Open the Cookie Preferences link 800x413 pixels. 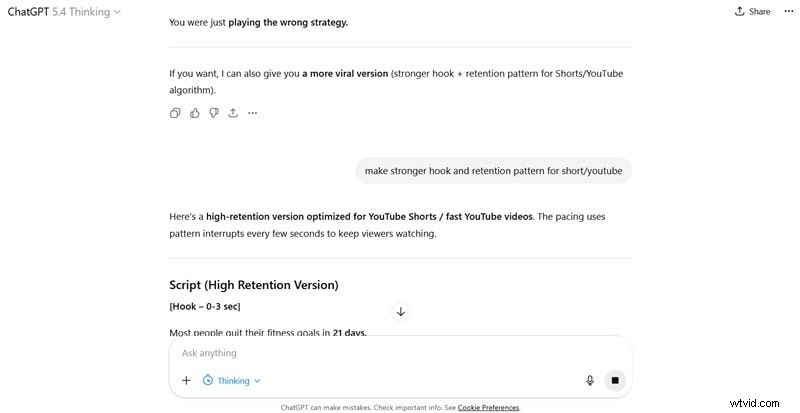[x=488, y=408]
